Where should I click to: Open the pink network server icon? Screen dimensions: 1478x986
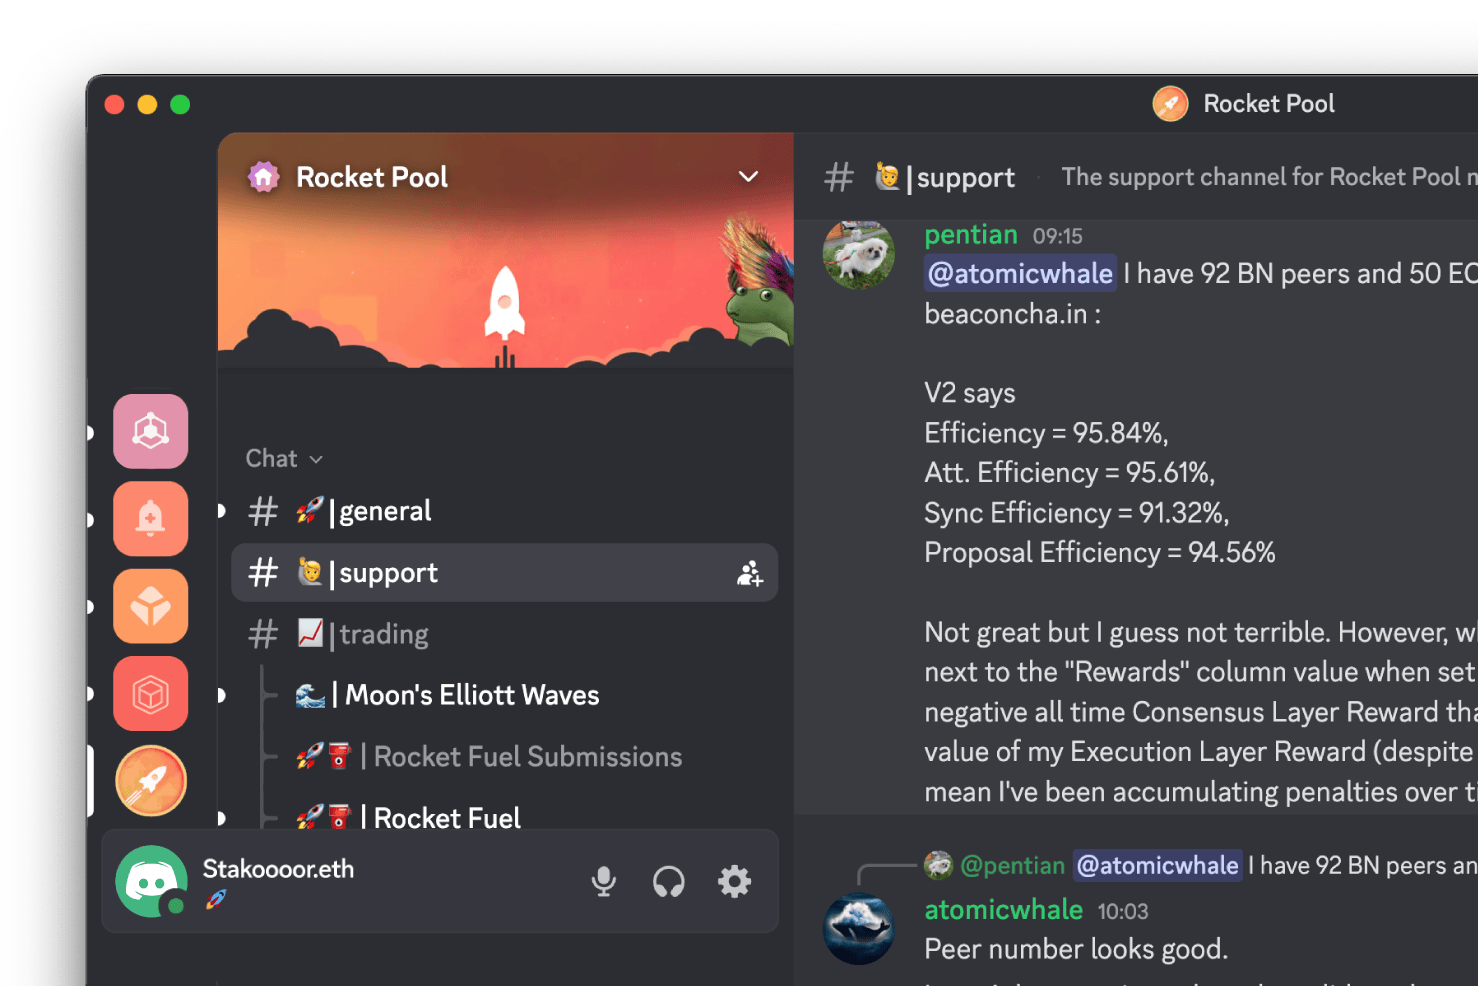coord(151,431)
